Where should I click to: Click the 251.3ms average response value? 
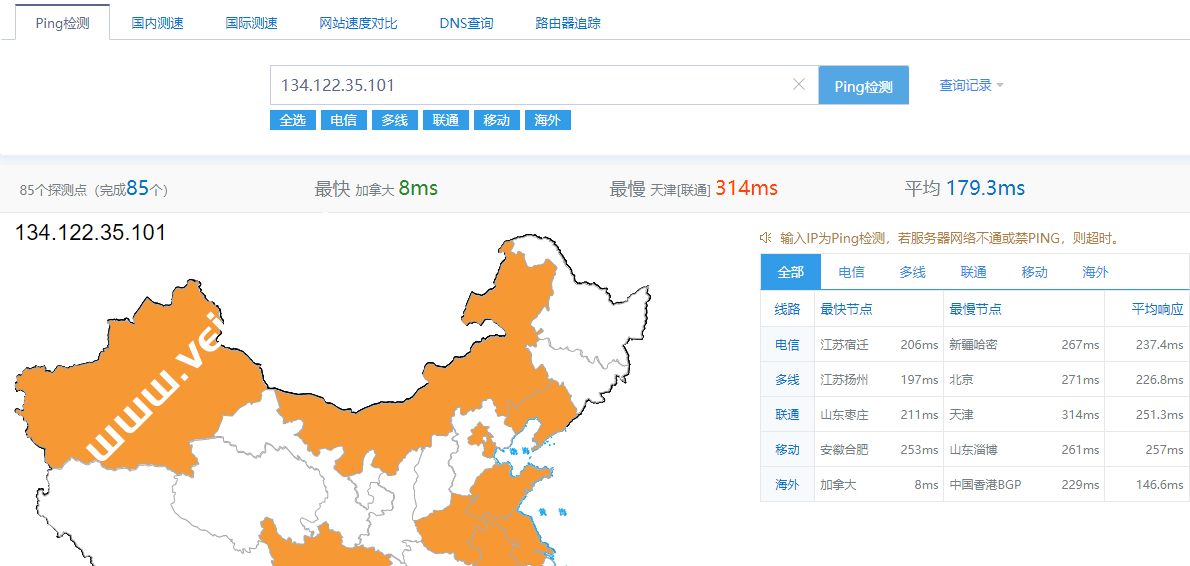tap(1160, 414)
